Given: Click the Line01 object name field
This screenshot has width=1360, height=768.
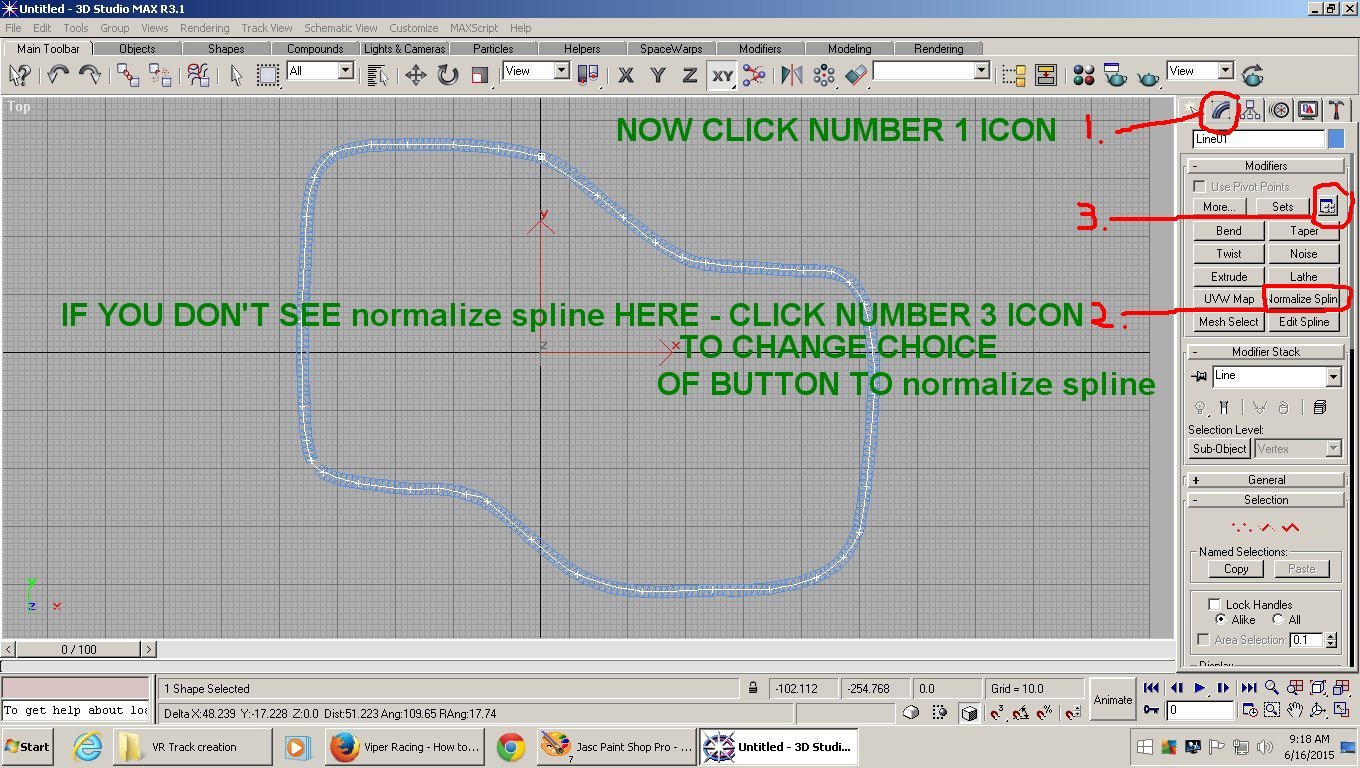Looking at the screenshot, I should point(1258,140).
